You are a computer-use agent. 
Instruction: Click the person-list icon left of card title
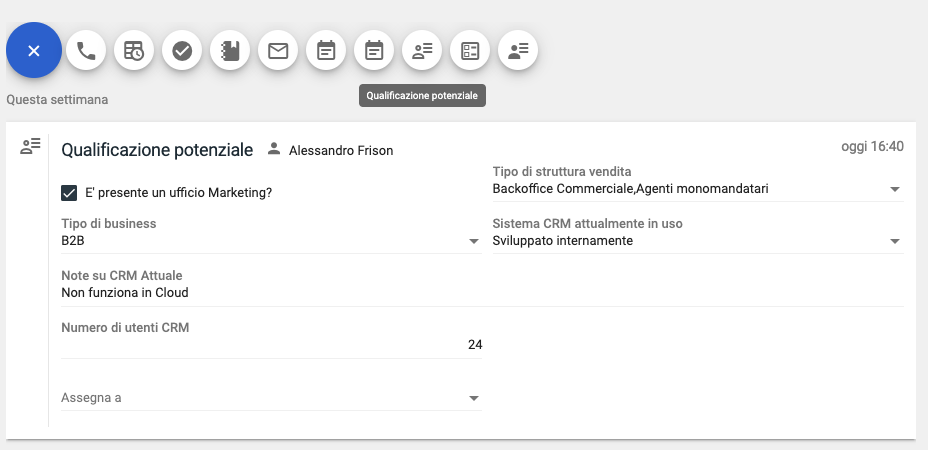click(30, 147)
